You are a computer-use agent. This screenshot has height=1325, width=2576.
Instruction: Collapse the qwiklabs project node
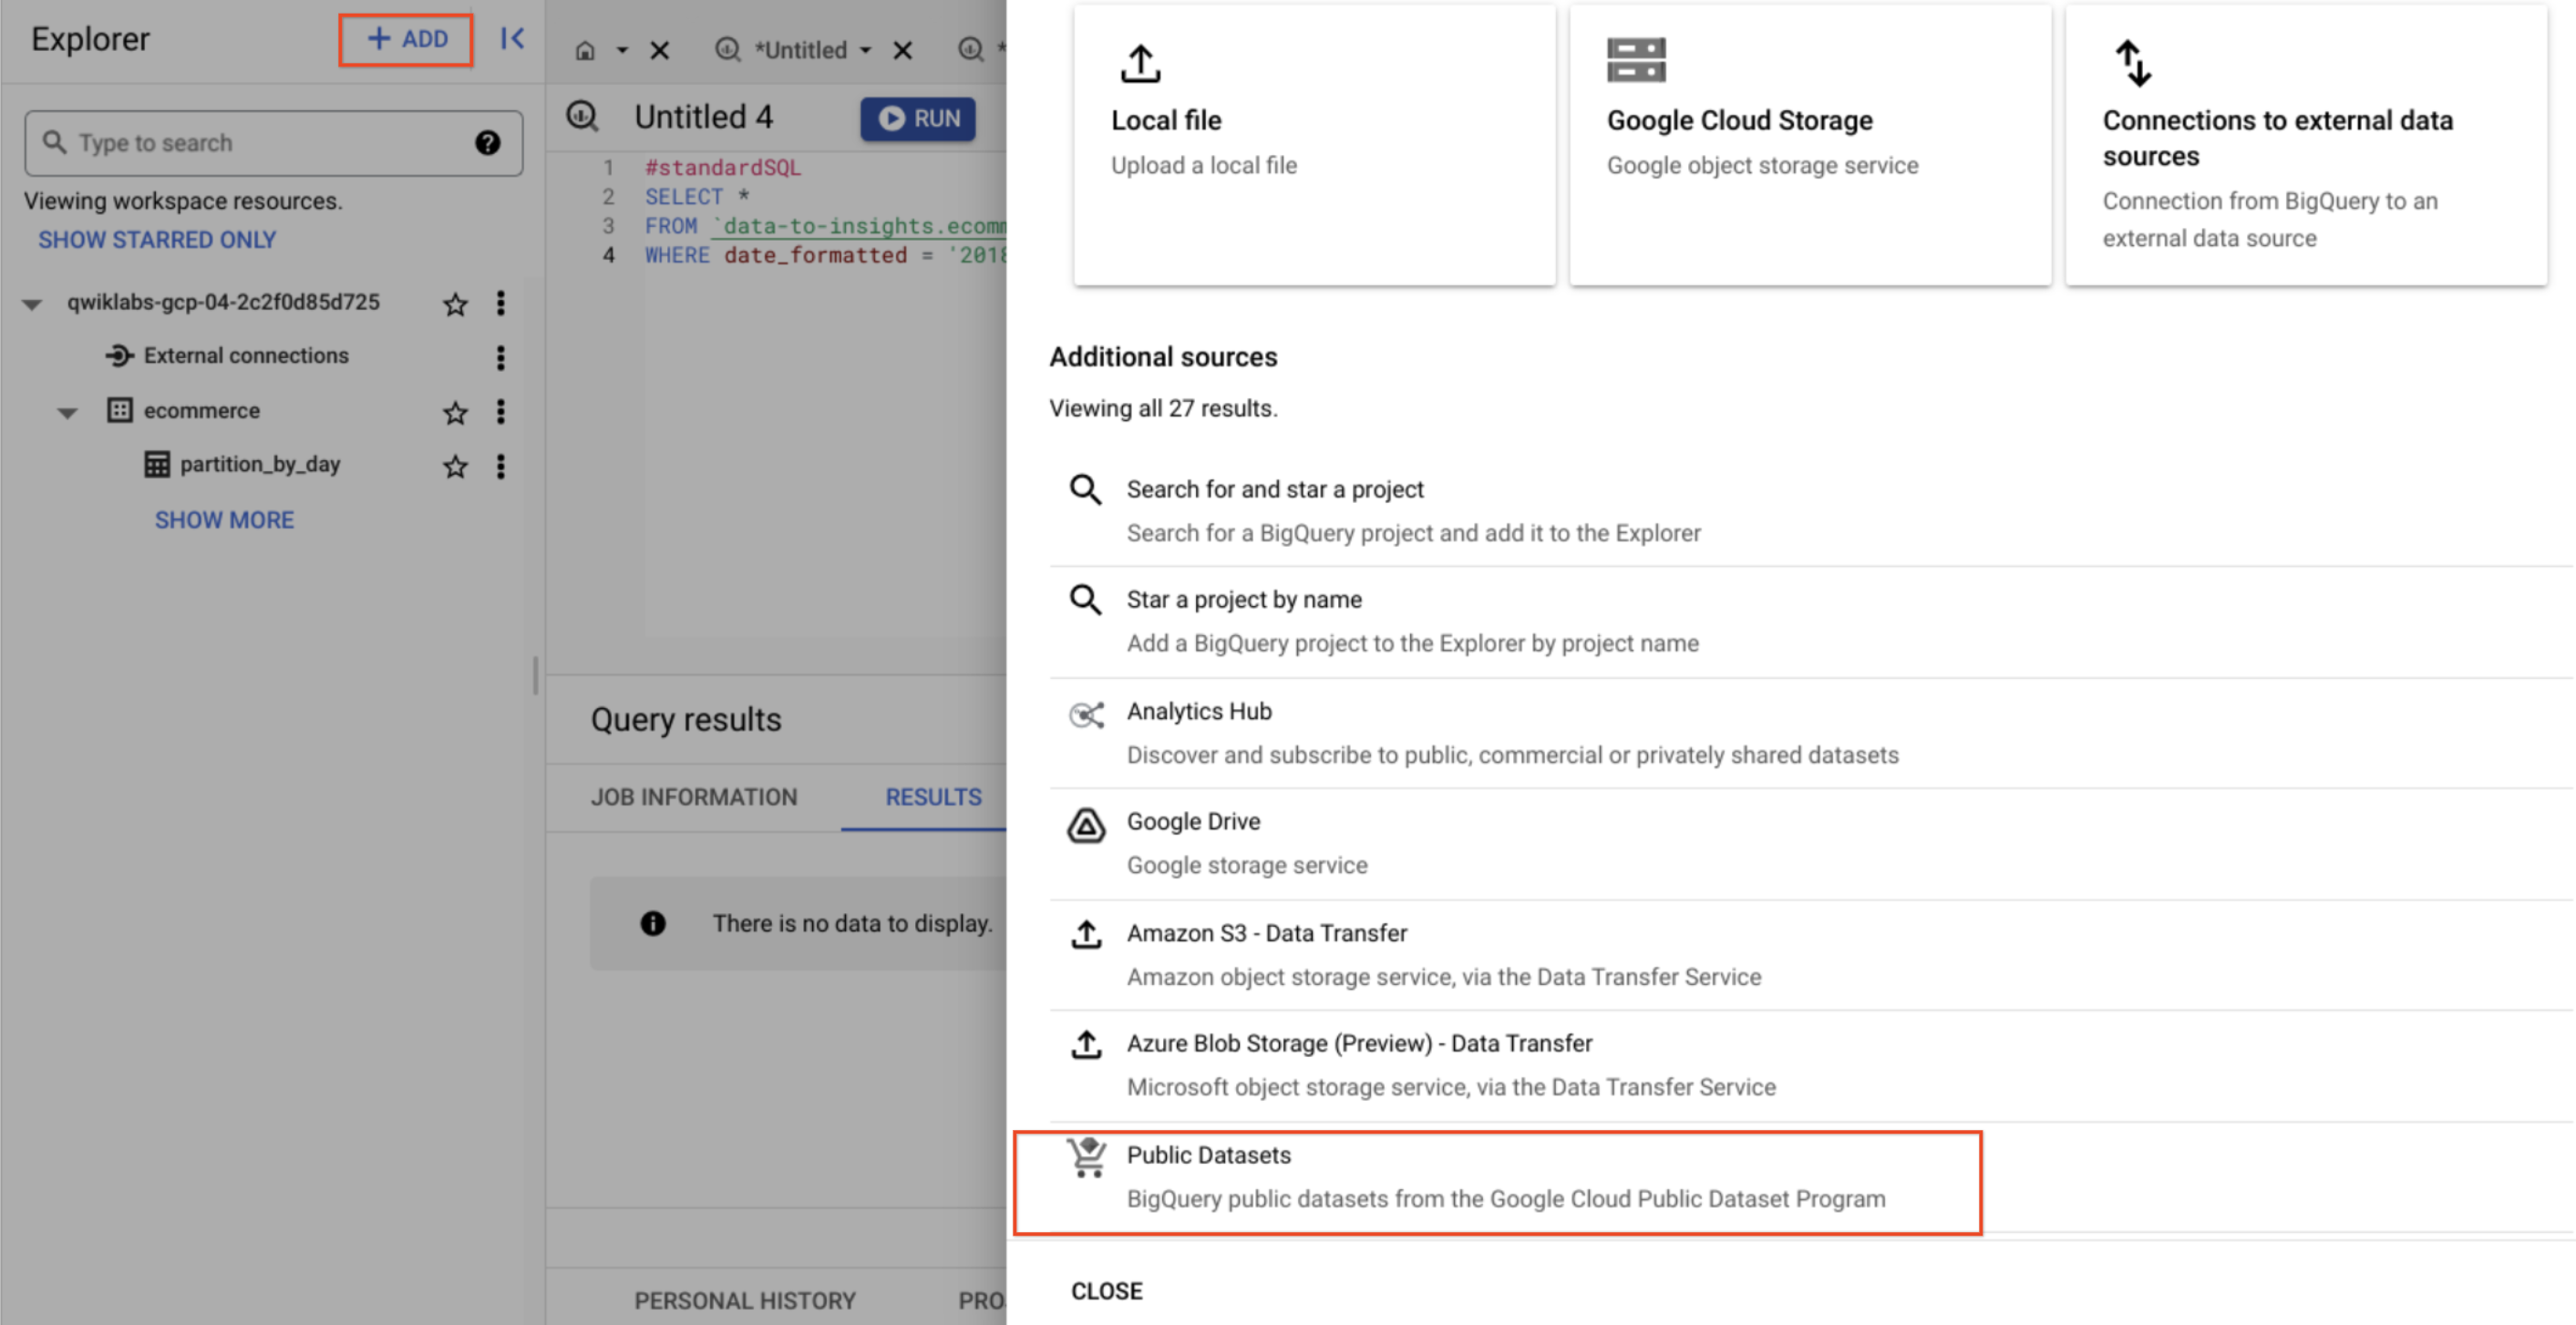click(31, 304)
